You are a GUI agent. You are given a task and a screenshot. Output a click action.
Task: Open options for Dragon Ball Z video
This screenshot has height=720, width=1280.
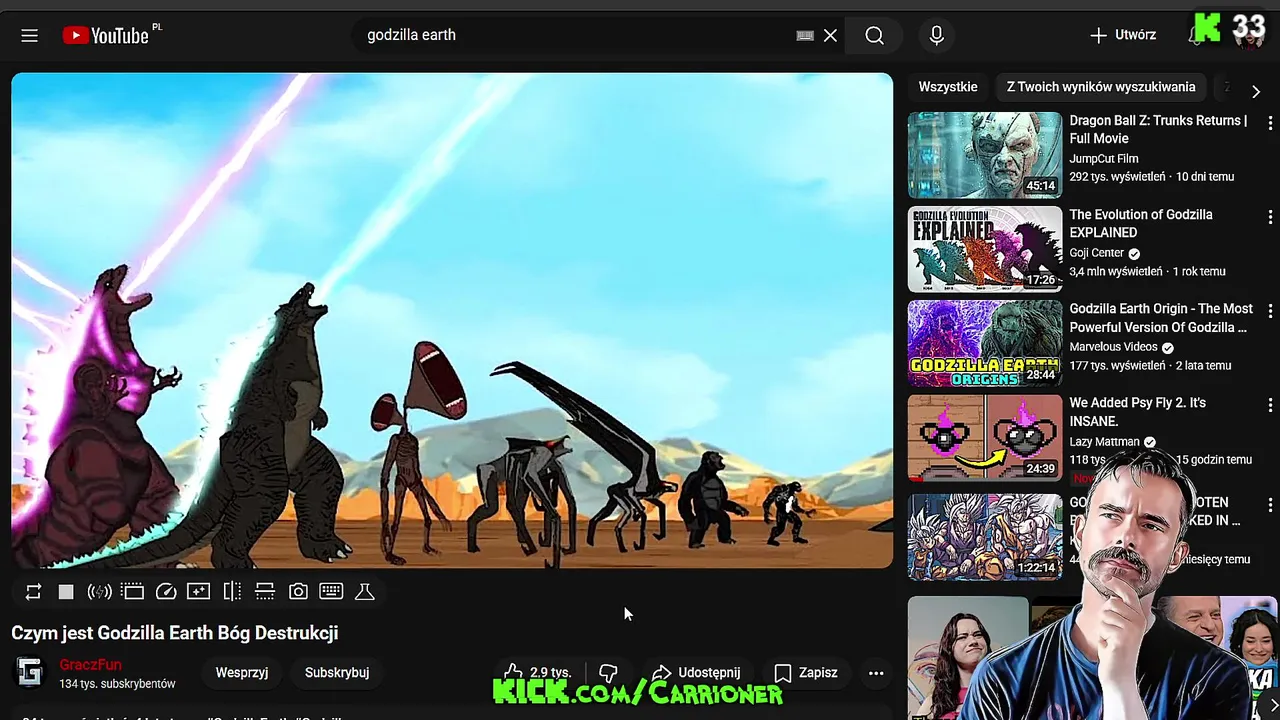[x=1270, y=123]
